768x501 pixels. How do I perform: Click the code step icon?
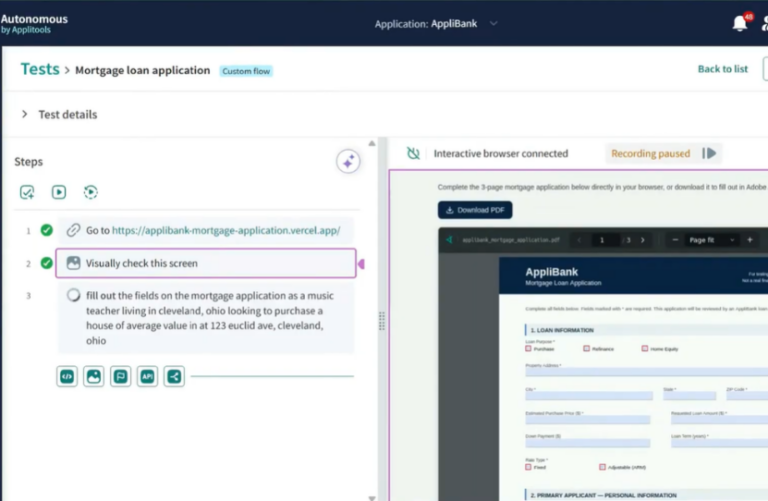pyautogui.click(x=67, y=376)
